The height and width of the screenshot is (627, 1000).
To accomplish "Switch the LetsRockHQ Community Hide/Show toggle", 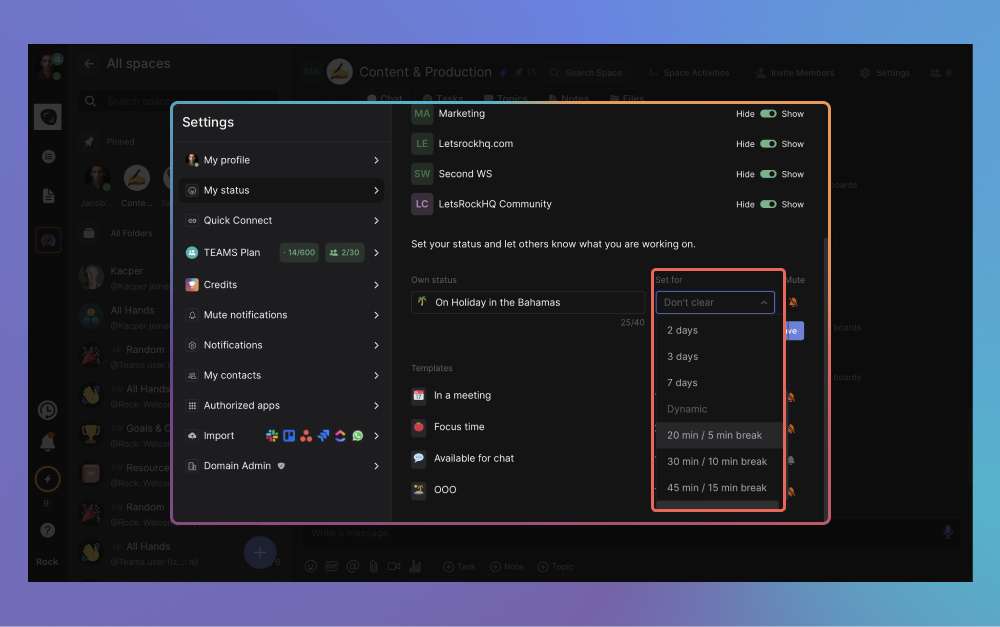I will 768,204.
